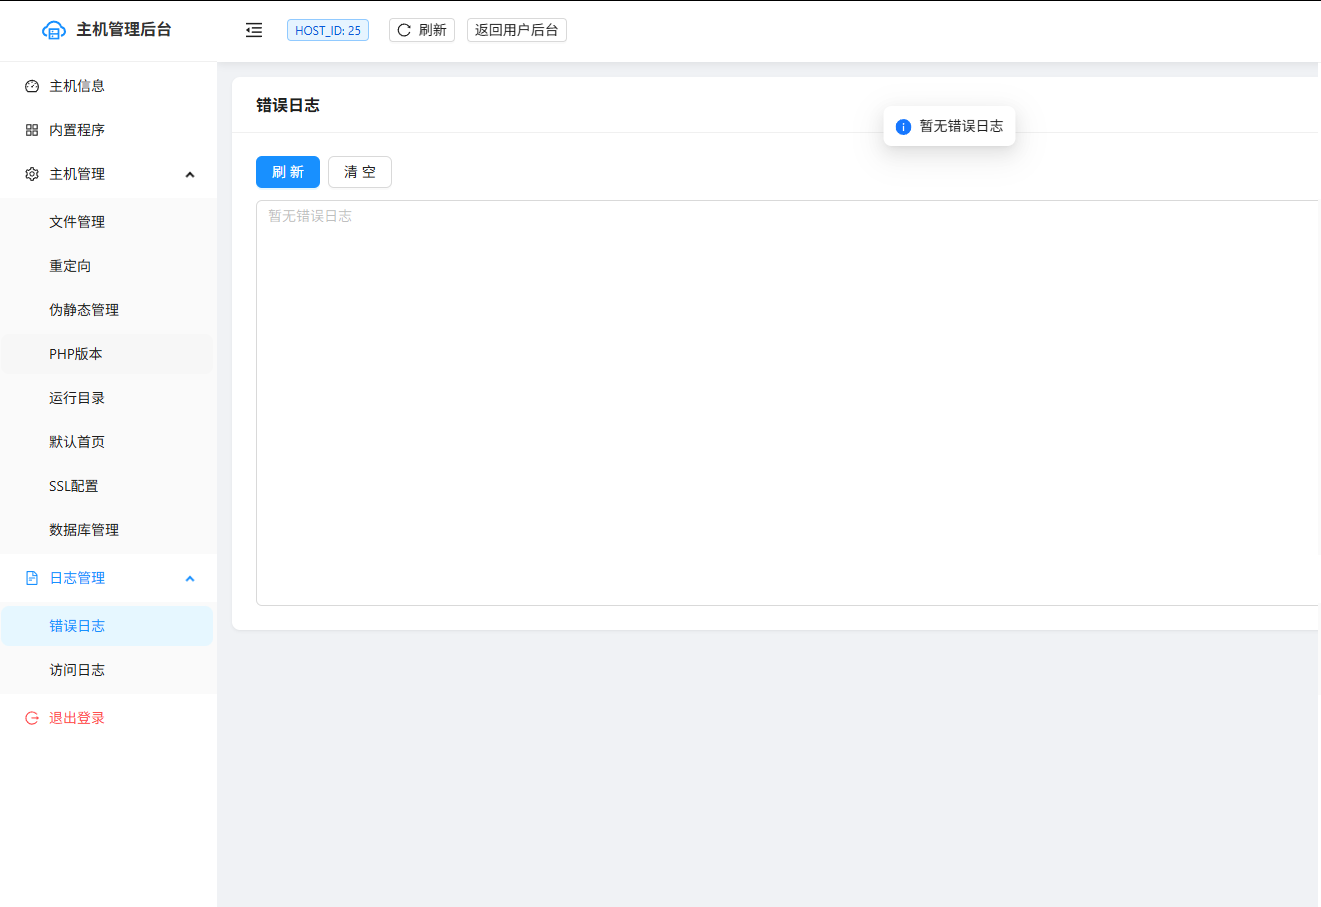
Task: Go to SSL配置 in the sidebar
Action: pyautogui.click(x=74, y=485)
